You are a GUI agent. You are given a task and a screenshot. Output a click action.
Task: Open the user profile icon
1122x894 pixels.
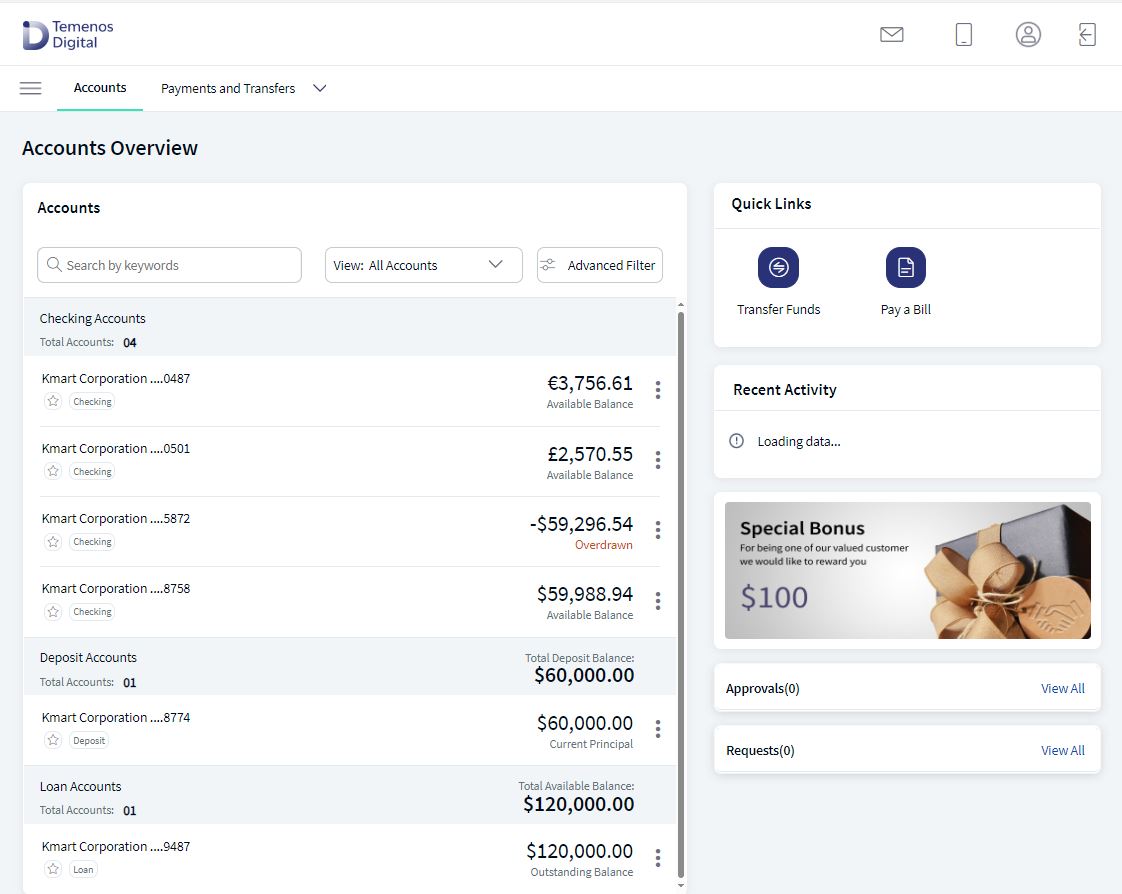[1028, 34]
